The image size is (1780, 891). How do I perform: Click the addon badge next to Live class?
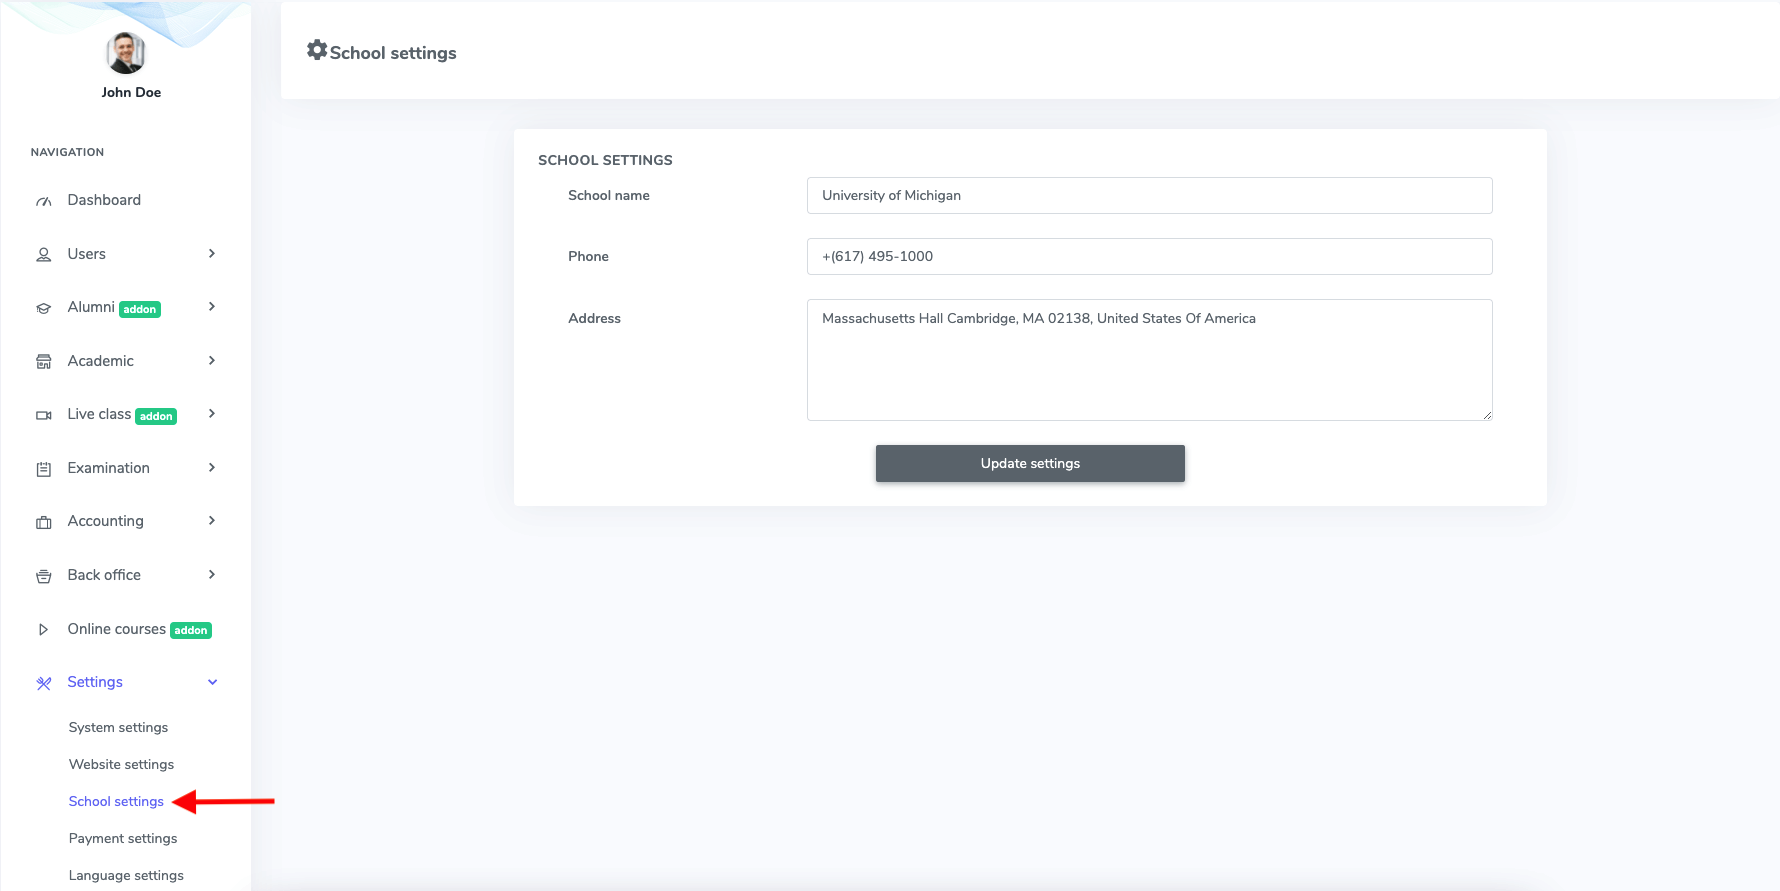coord(156,417)
